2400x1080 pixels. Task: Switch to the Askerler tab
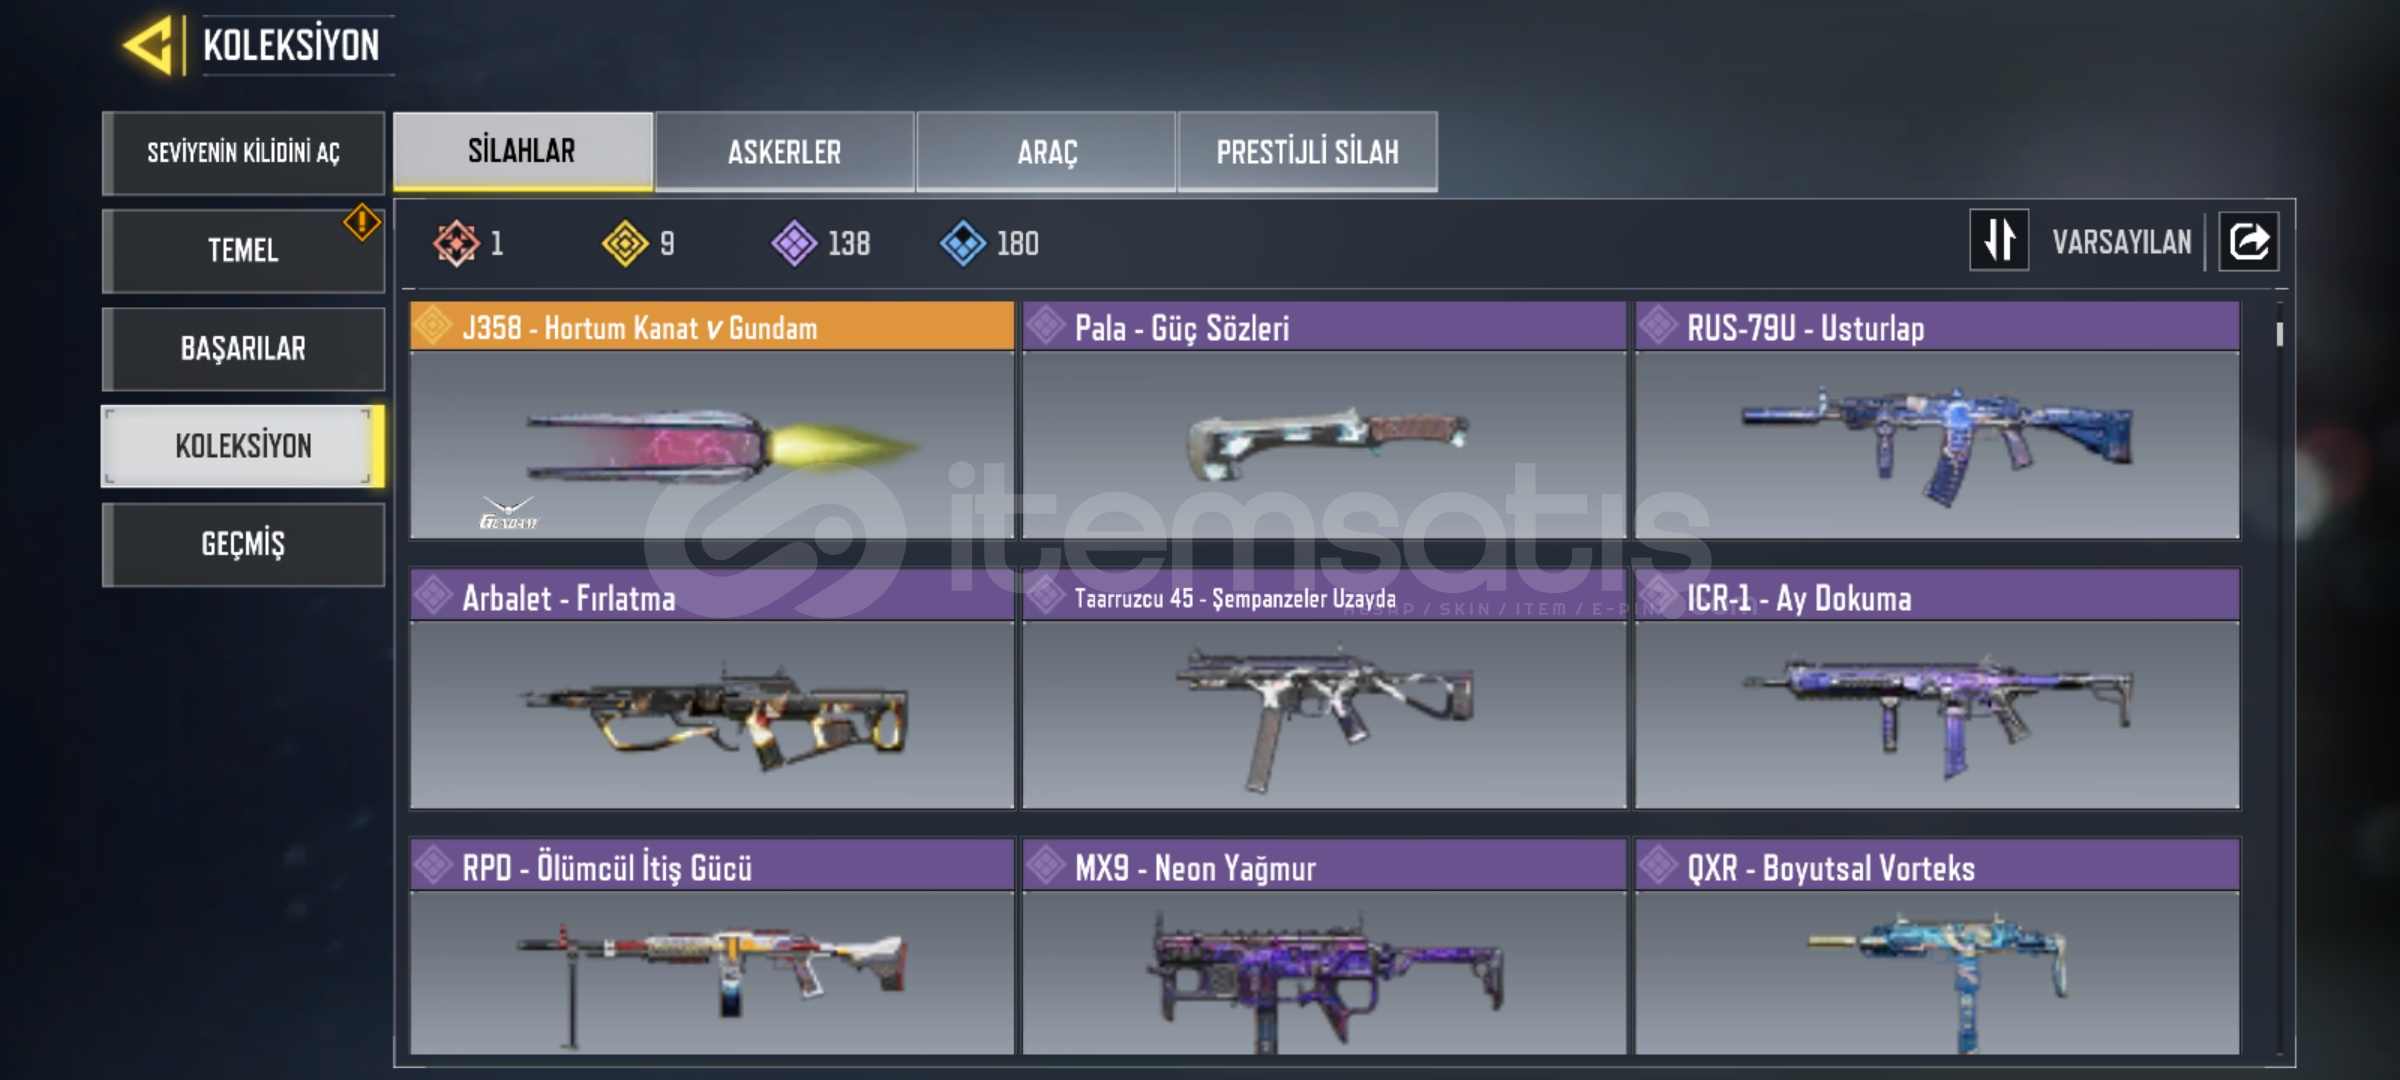coord(784,151)
